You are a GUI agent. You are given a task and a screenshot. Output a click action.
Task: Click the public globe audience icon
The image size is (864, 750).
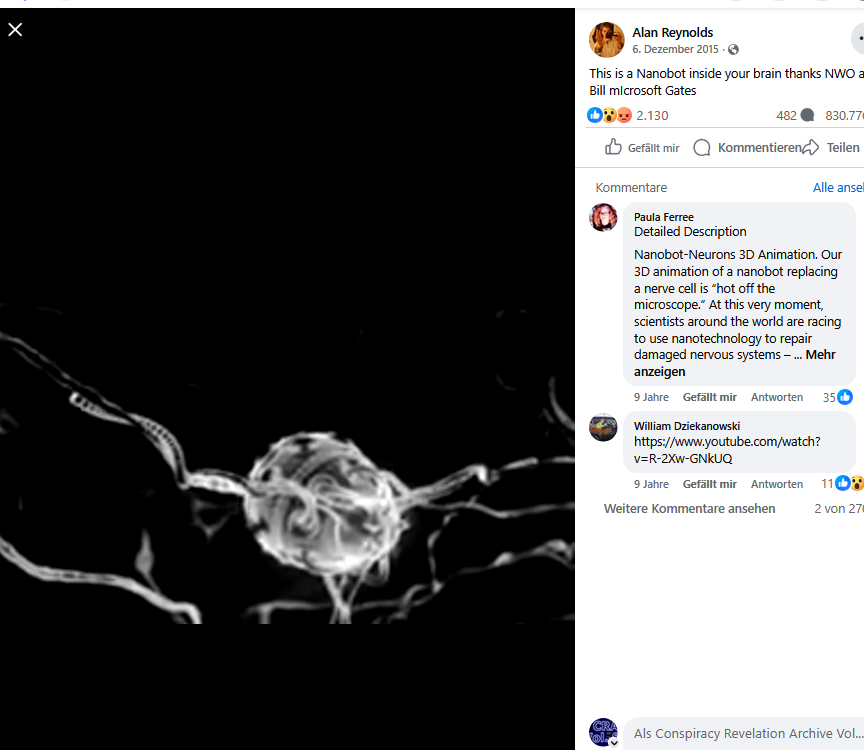[733, 50]
